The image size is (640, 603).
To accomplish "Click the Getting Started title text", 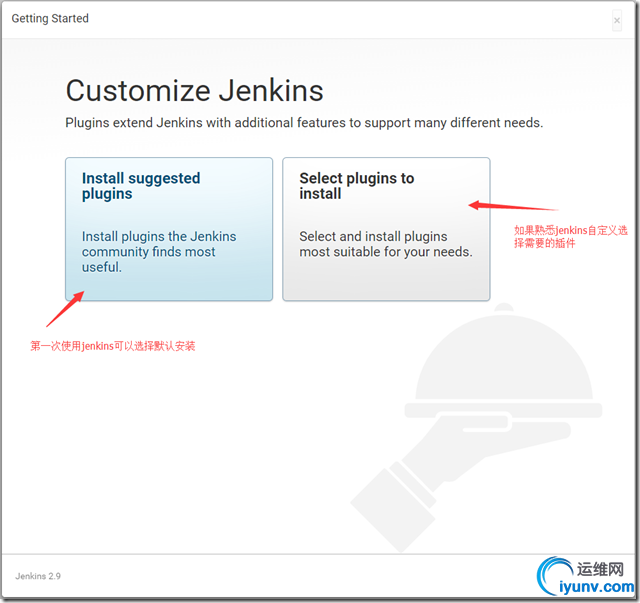I will pos(50,18).
